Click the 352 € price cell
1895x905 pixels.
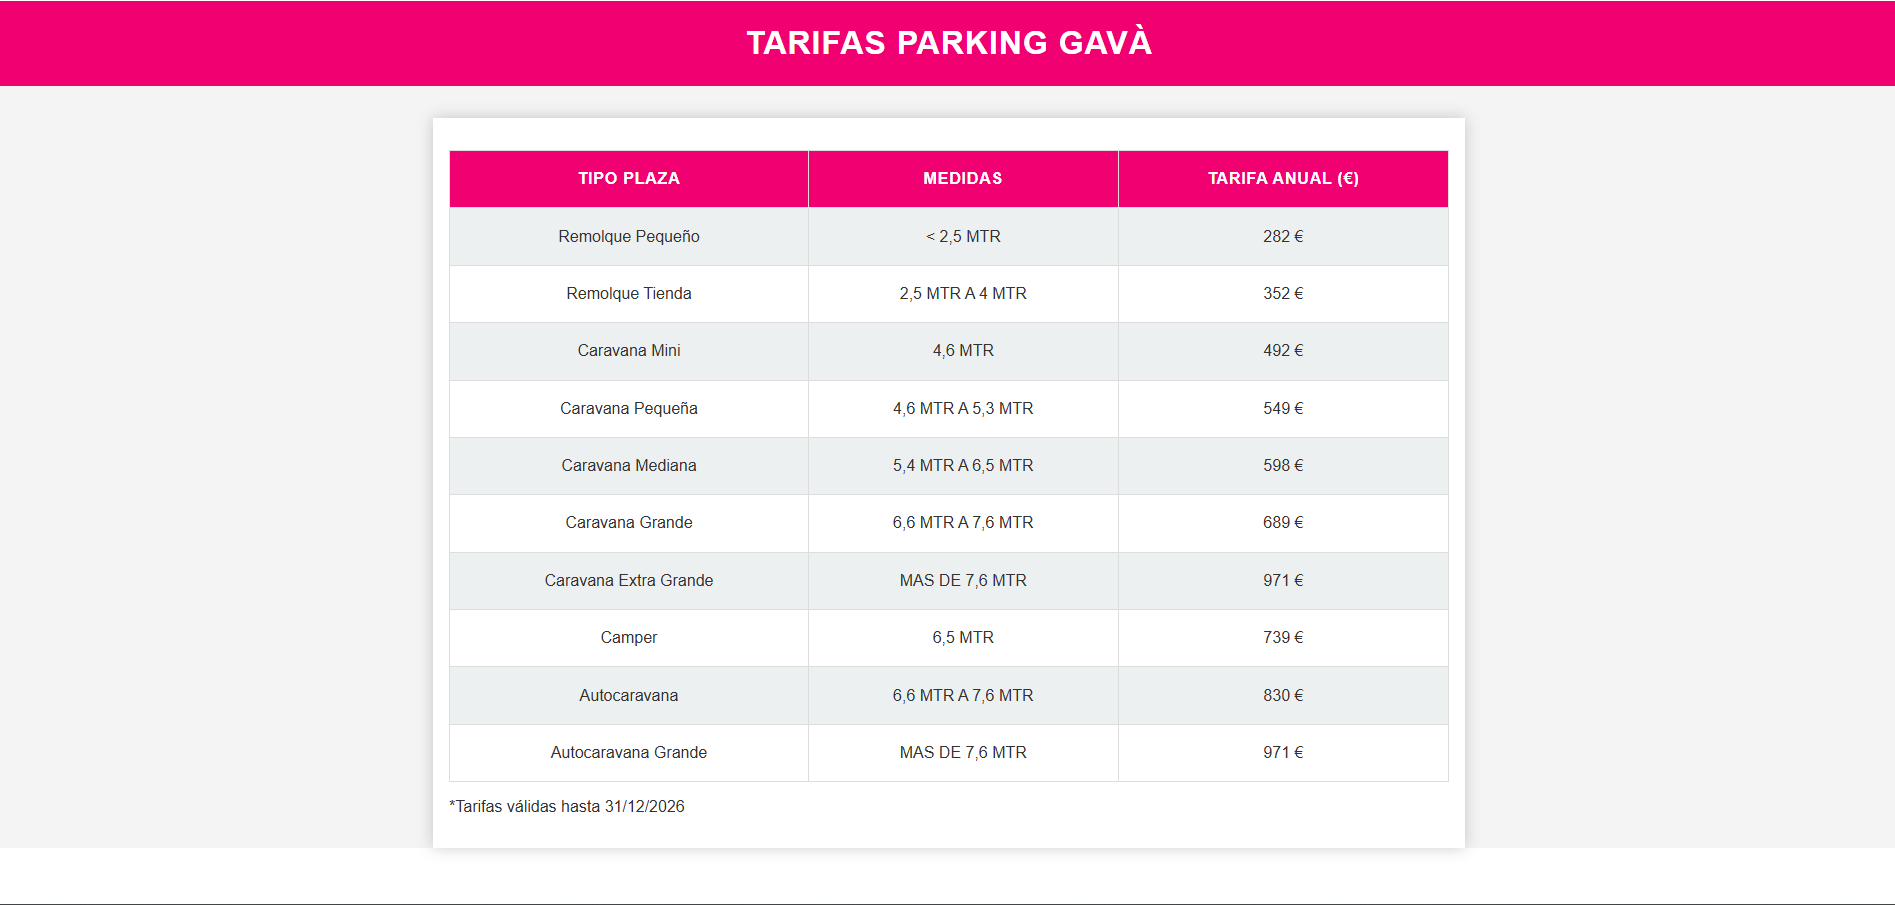click(x=1283, y=294)
